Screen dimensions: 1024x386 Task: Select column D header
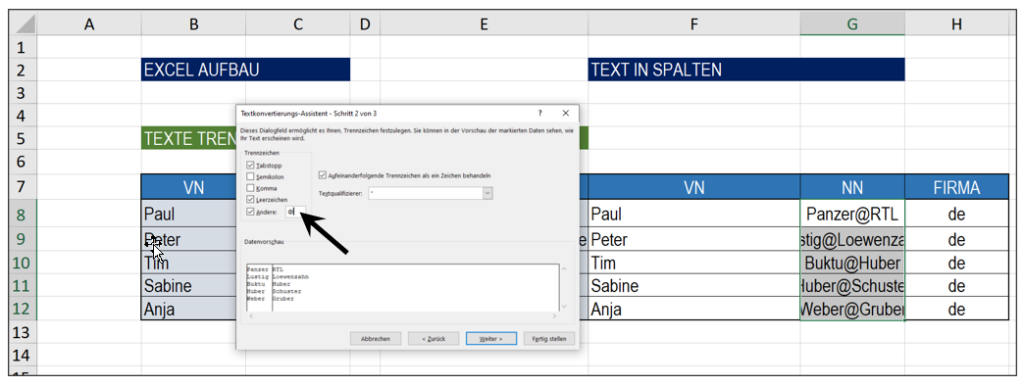[365, 24]
